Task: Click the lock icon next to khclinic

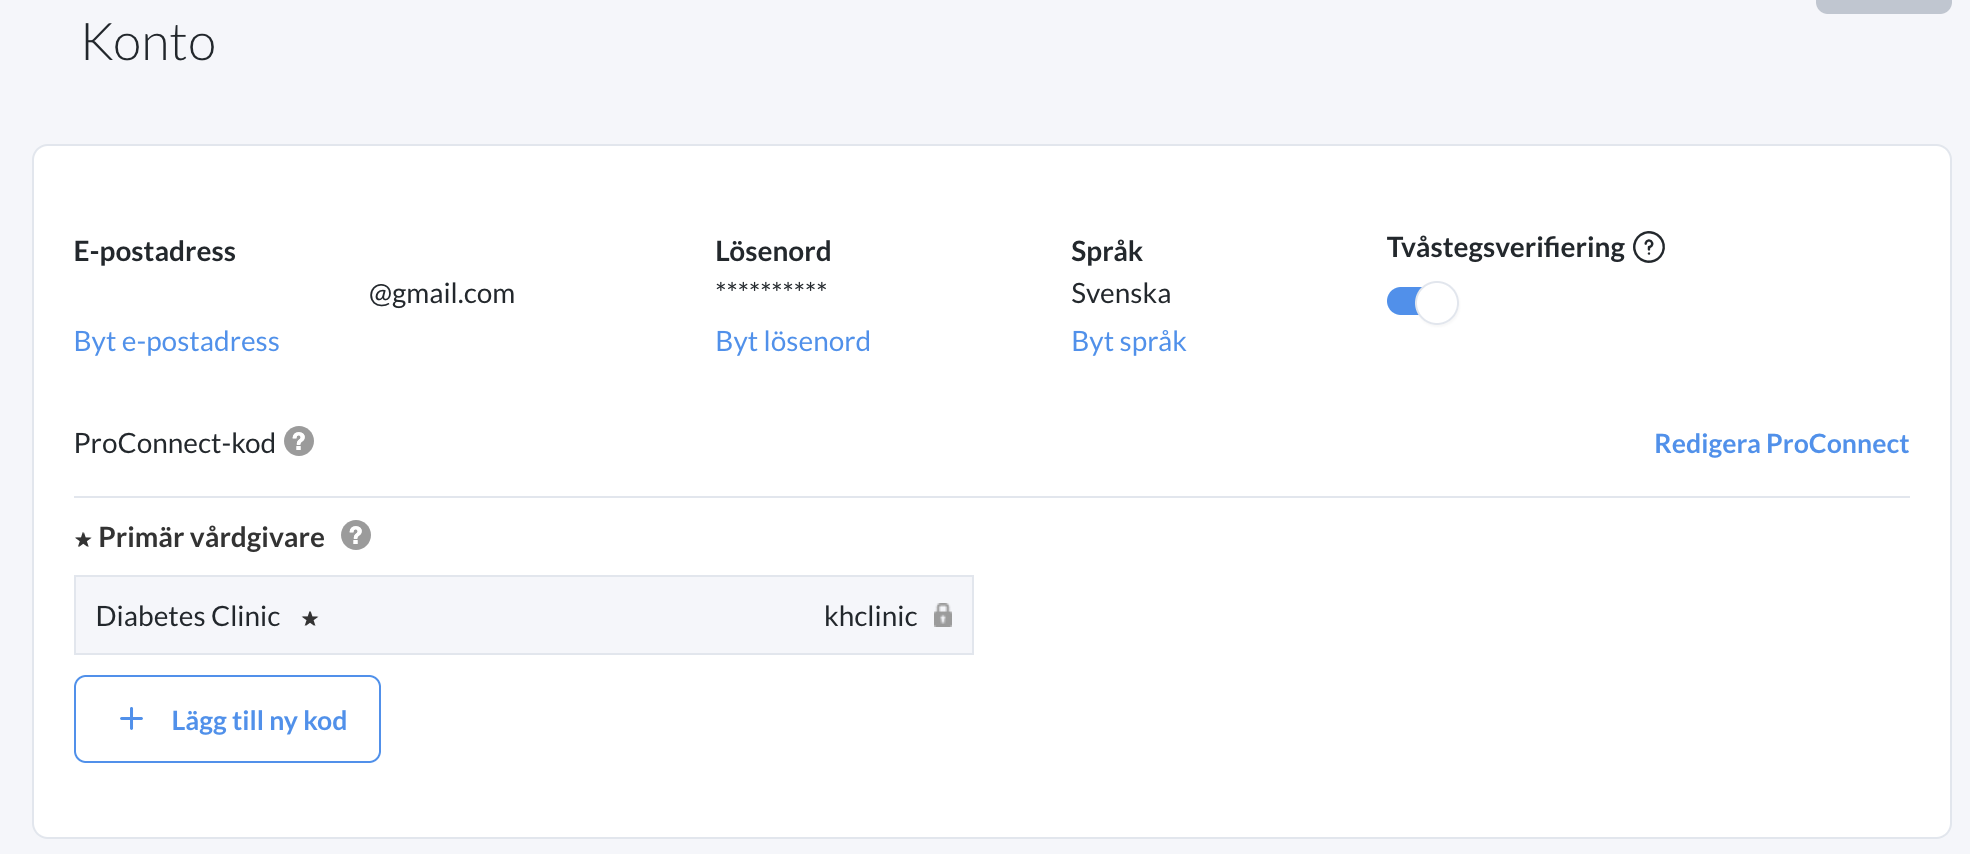Action: click(942, 615)
